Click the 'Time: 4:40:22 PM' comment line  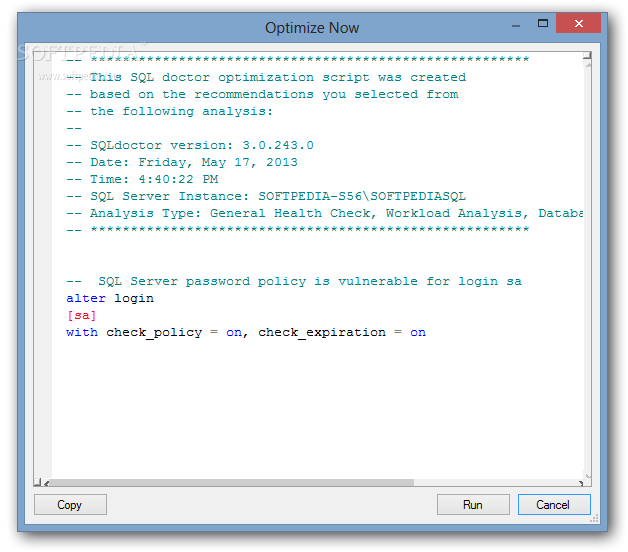pos(142,179)
